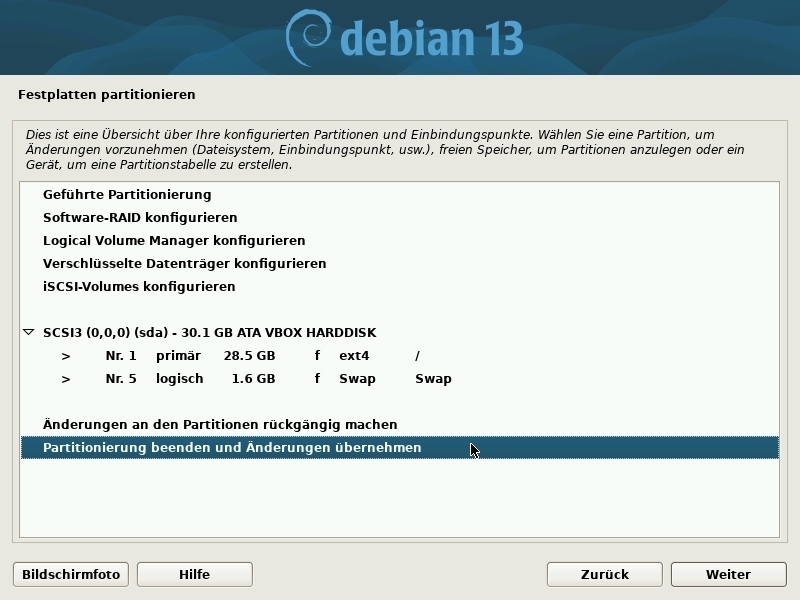
Task: Choose Änderungen an den Partitionen rückgängig machen
Action: click(x=399, y=424)
